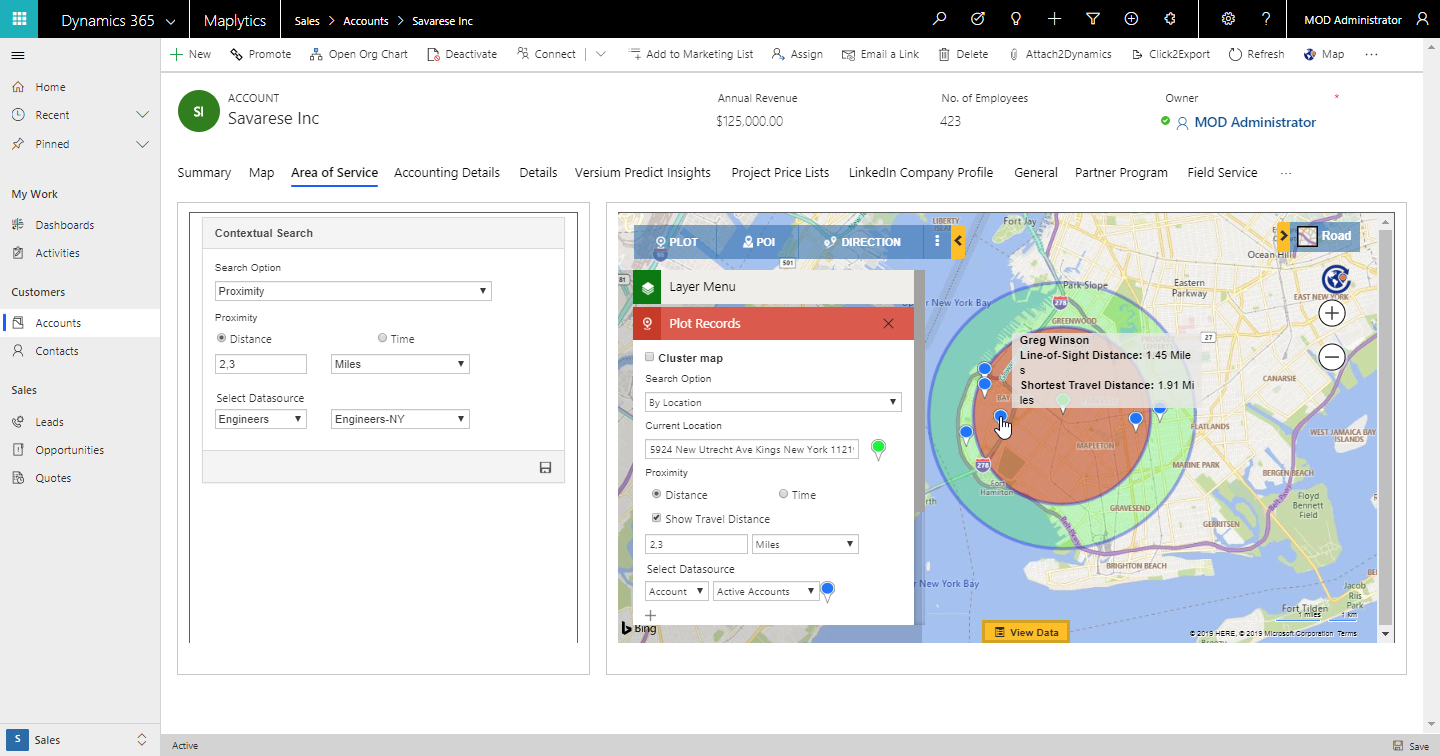Toggle the hamburger navigation menu
This screenshot has height=756, width=1440.
(18, 55)
